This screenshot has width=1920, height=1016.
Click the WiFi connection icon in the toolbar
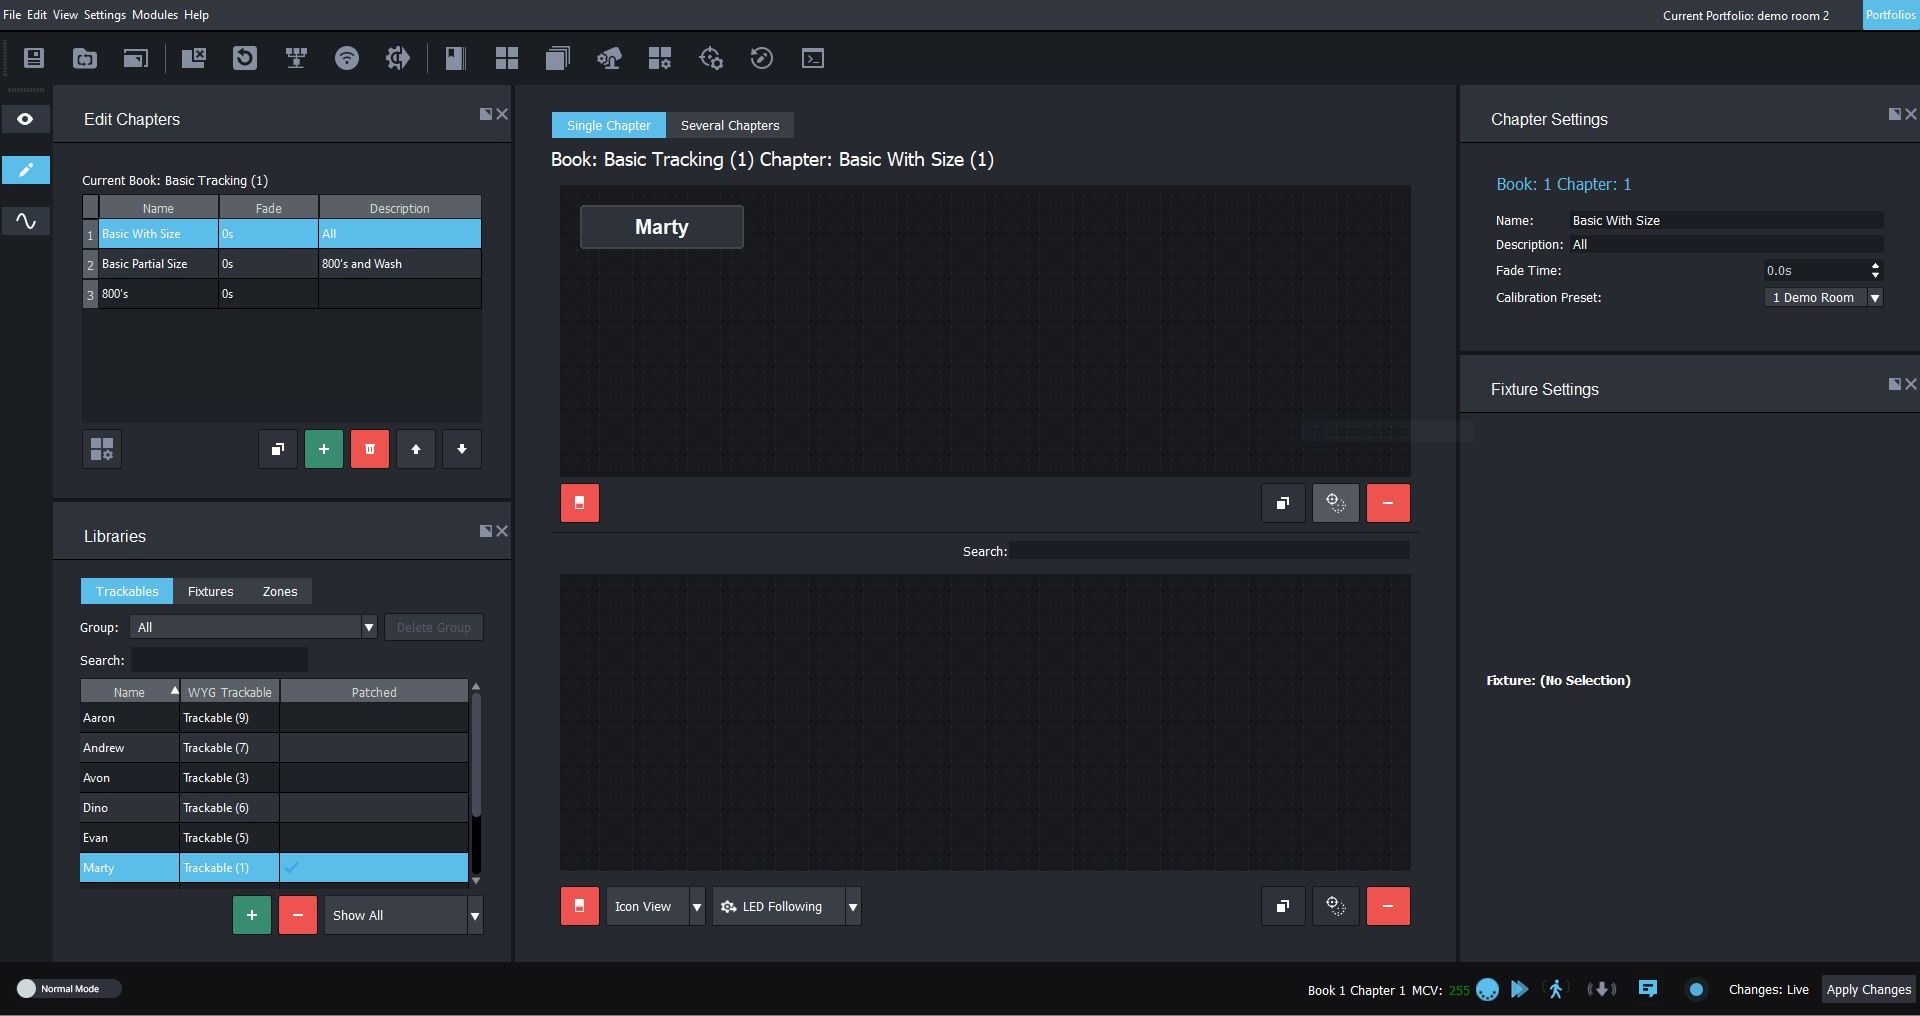click(x=347, y=58)
